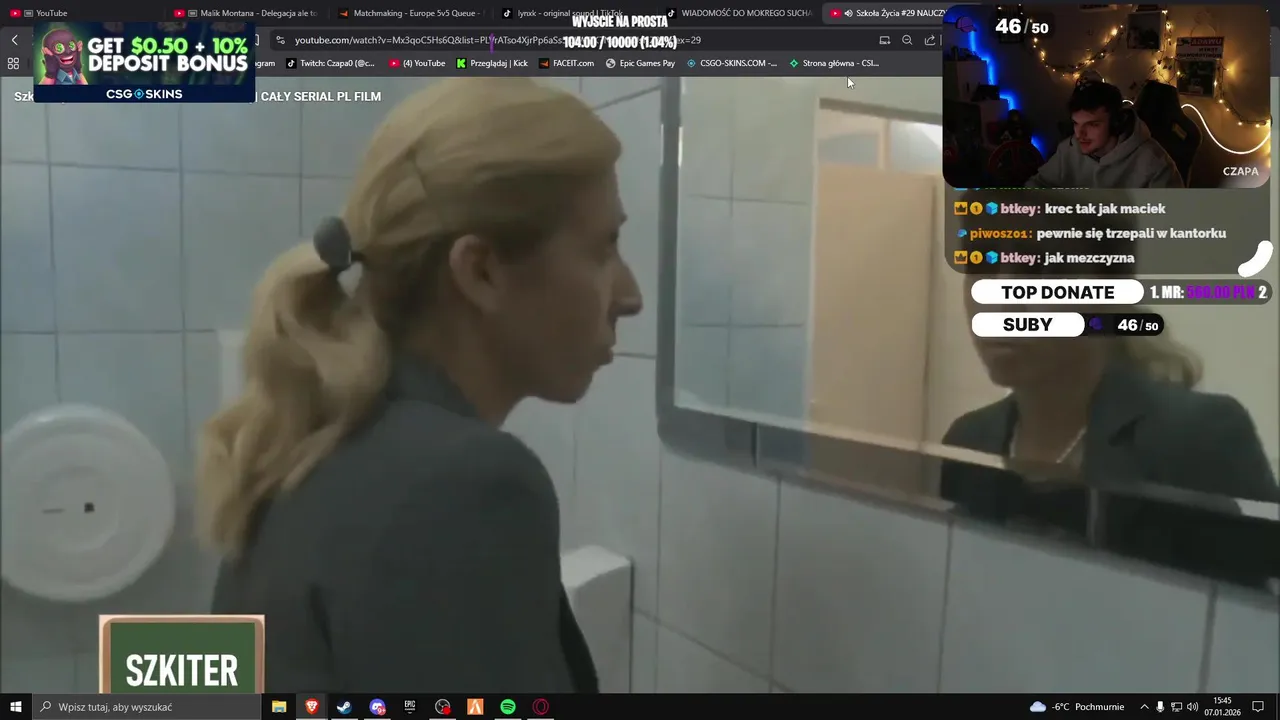Image resolution: width=1280 pixels, height=720 pixels.
Task: Switch to the YouTube tab
Action: (x=80, y=13)
